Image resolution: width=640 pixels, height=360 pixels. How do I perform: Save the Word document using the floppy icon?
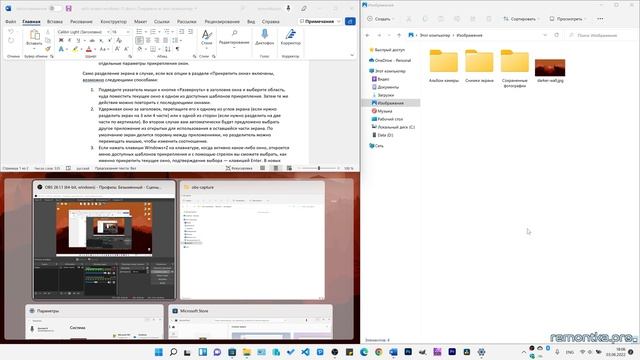[x=69, y=8]
